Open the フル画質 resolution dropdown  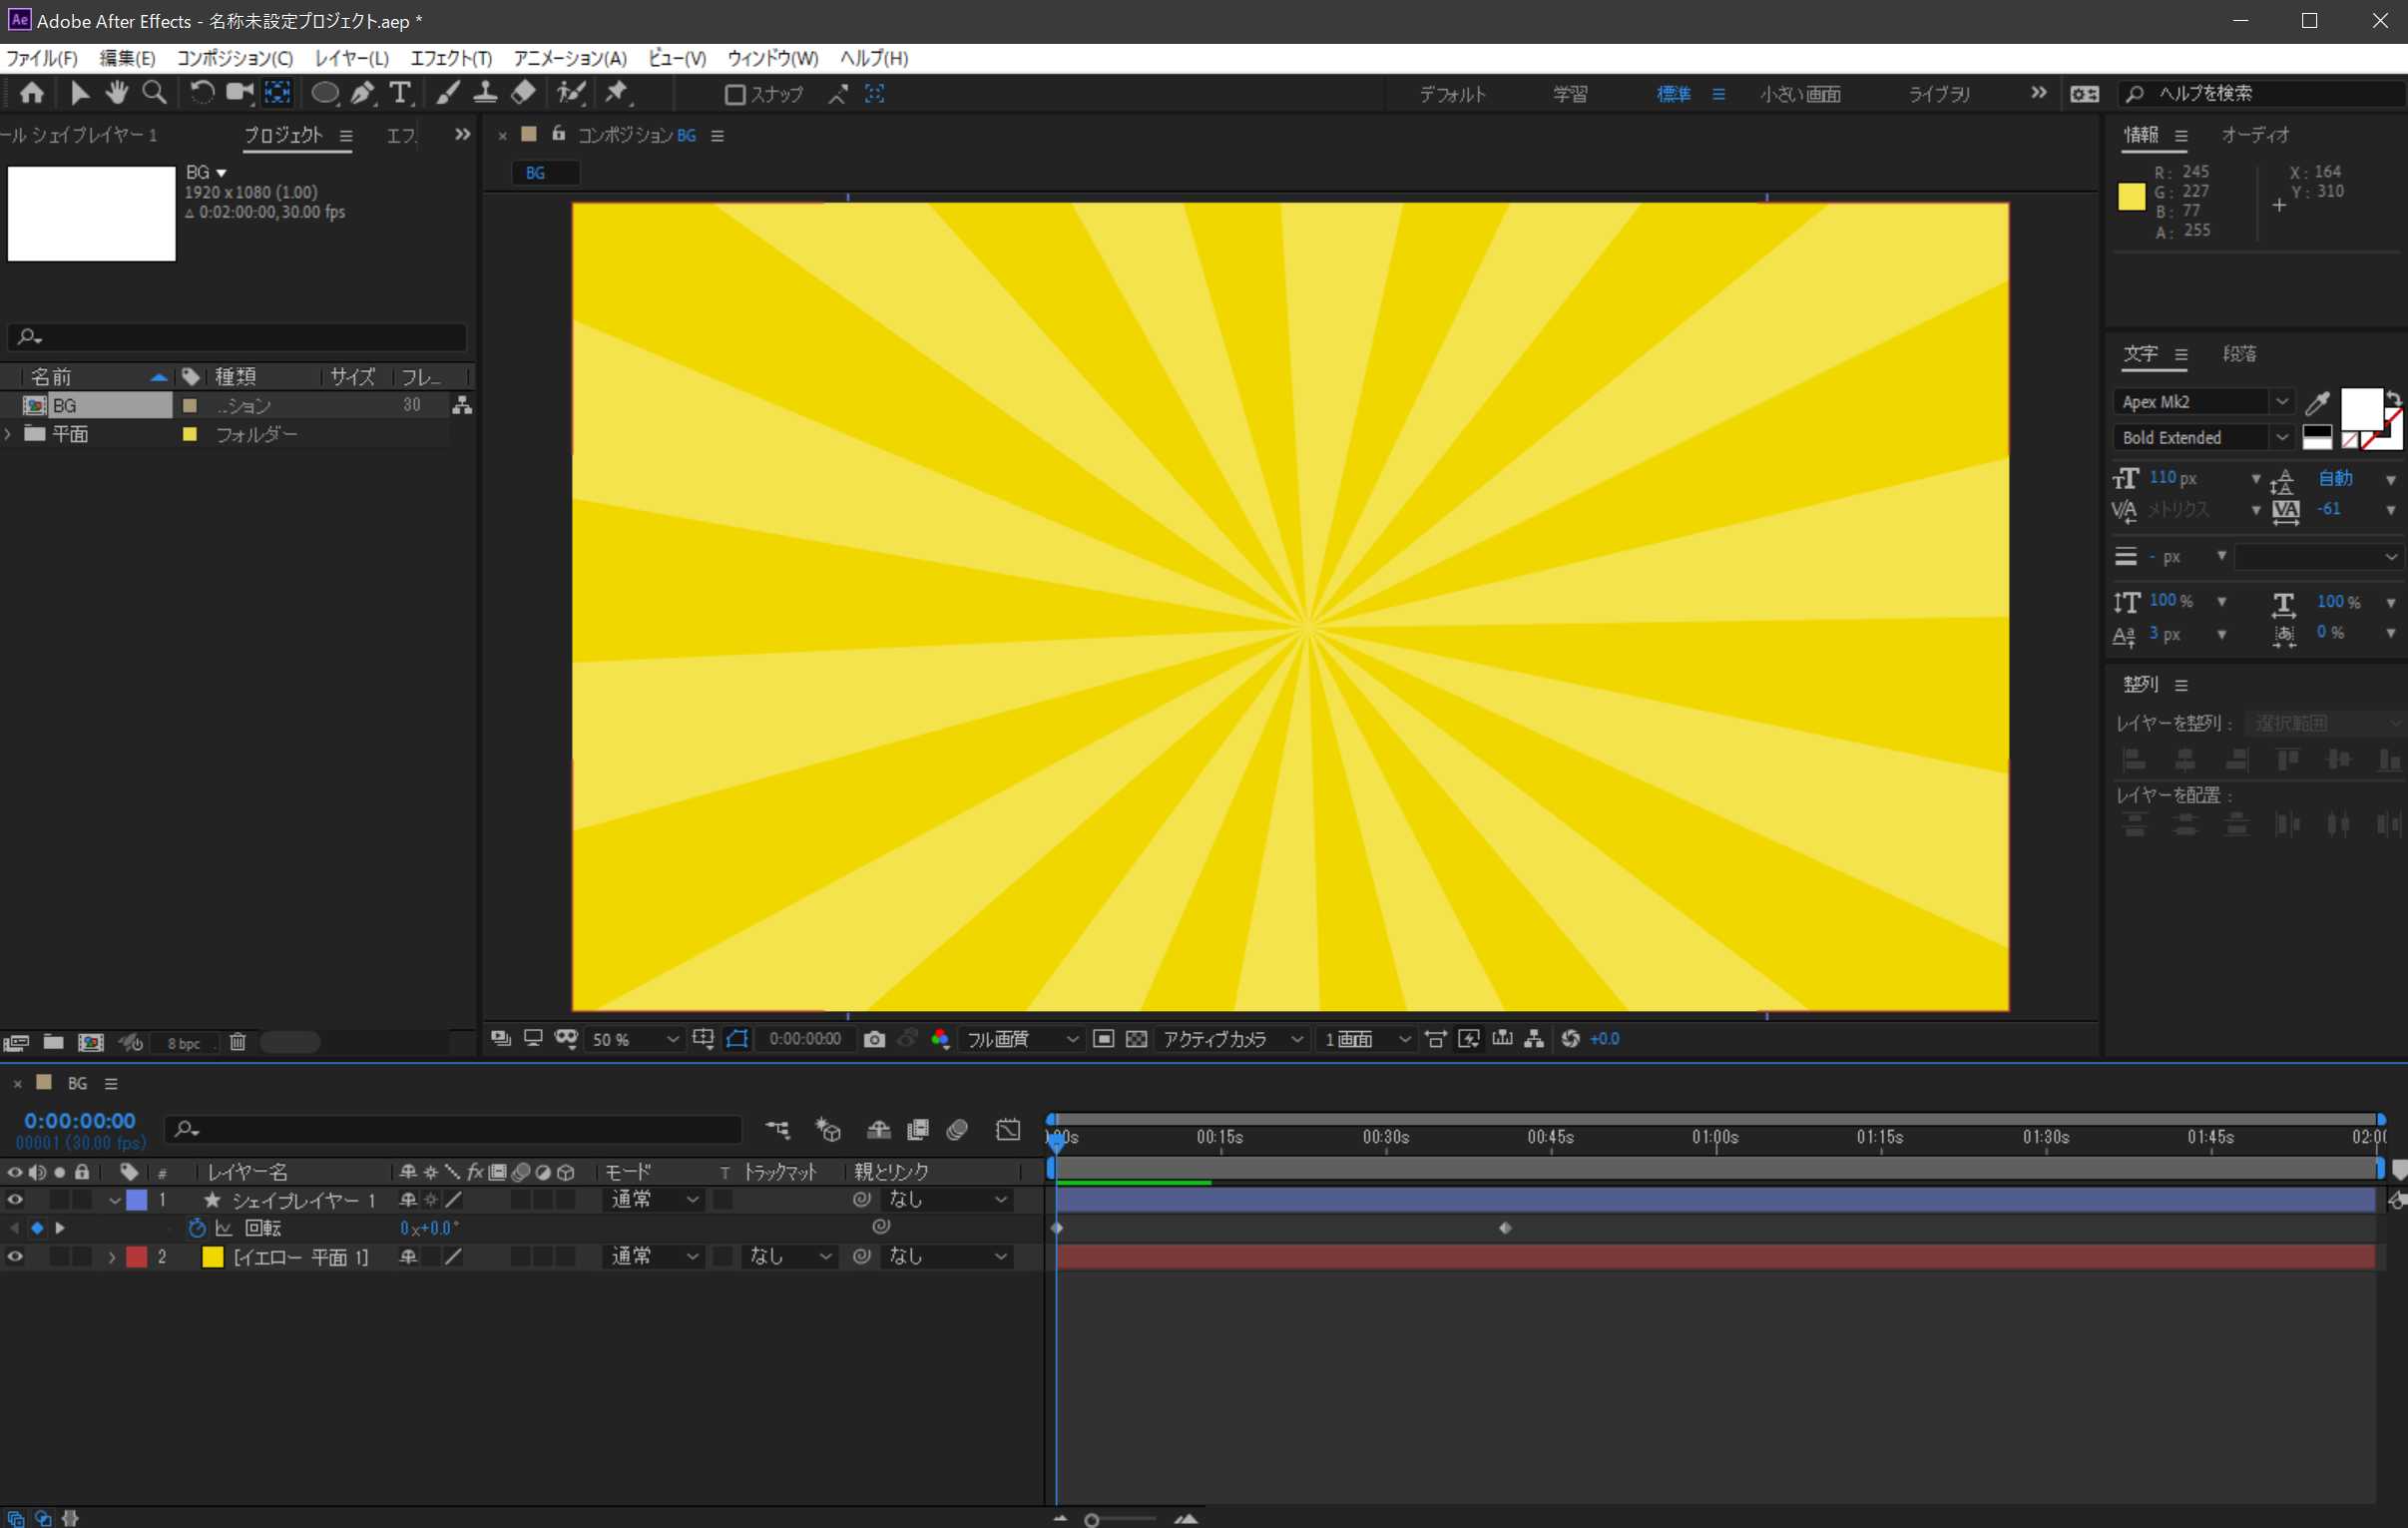1021,1040
